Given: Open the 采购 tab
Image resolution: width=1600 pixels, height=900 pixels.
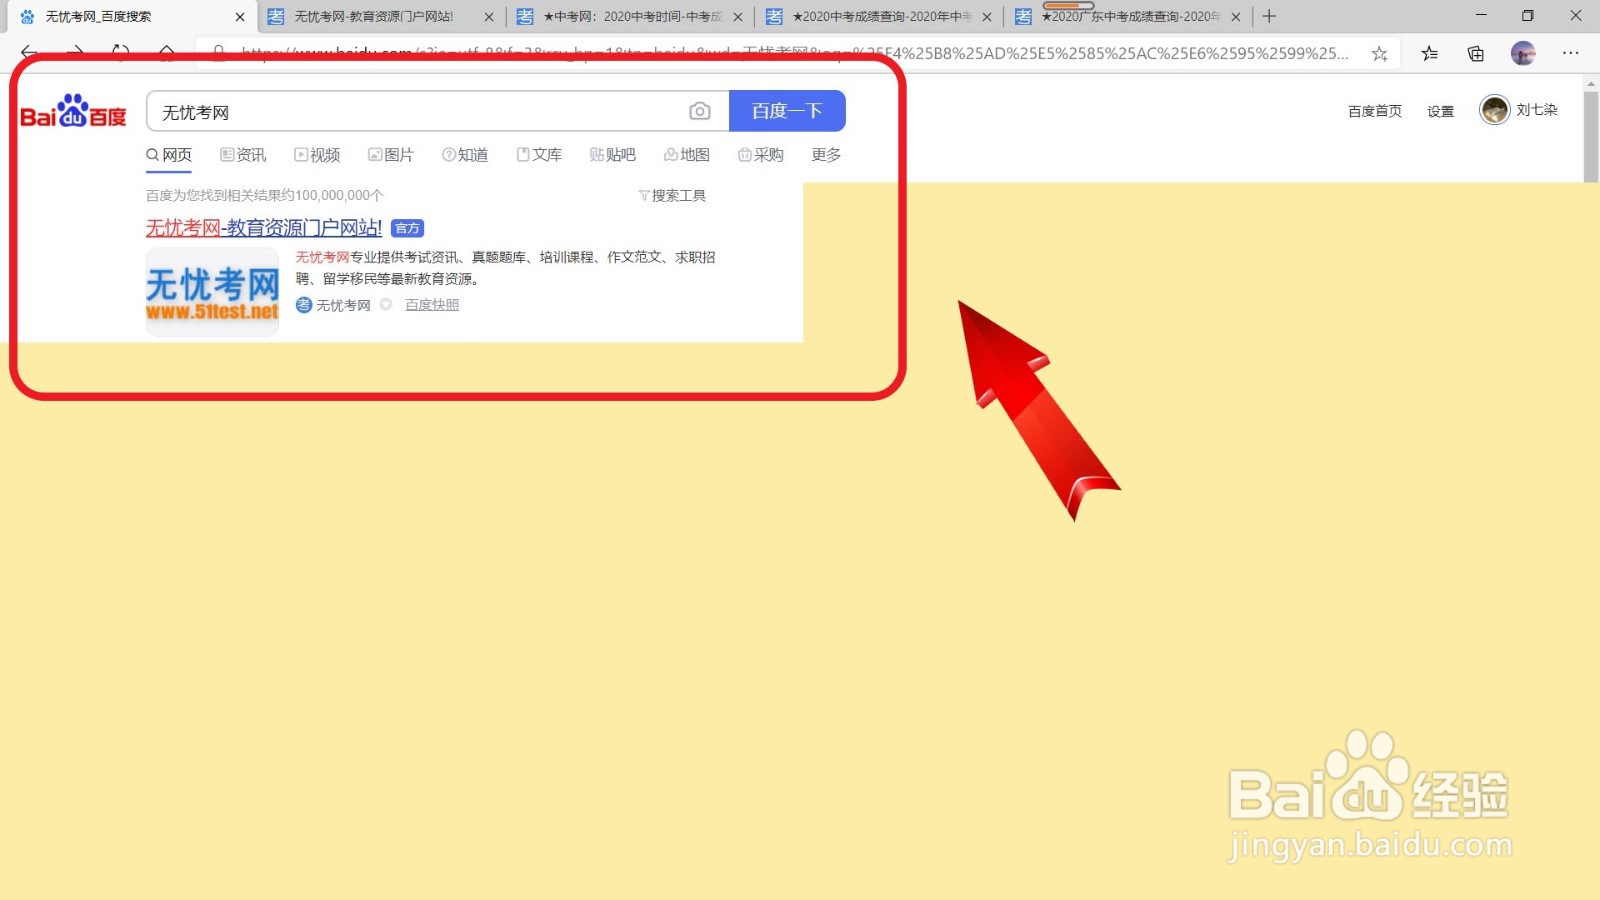Looking at the screenshot, I should coord(761,155).
